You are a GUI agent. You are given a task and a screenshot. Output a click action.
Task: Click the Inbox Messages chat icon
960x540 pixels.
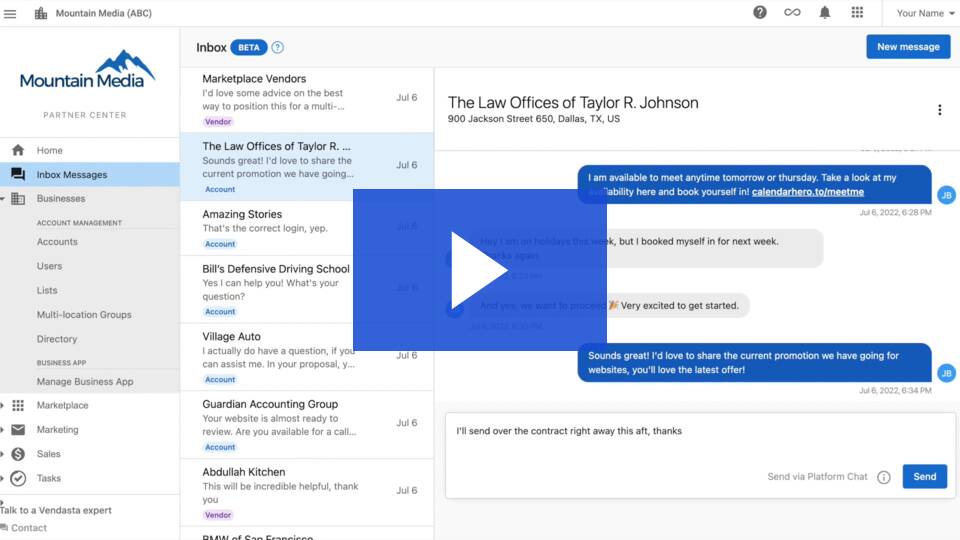tap(18, 174)
